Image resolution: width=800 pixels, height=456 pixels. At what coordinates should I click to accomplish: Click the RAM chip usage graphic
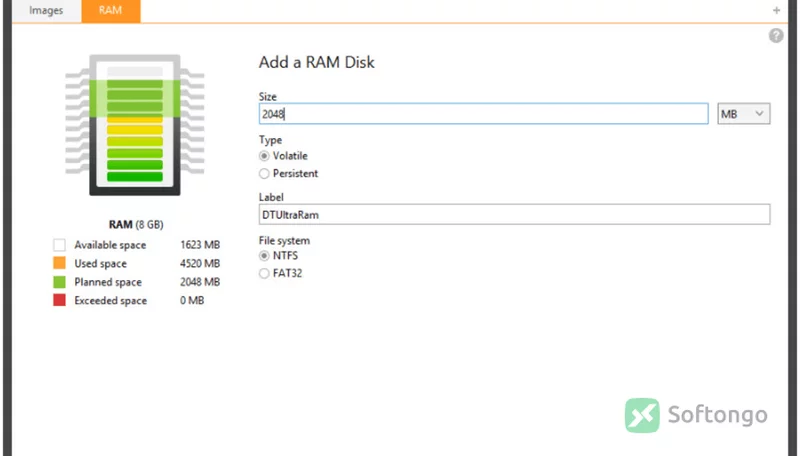pyautogui.click(x=135, y=125)
